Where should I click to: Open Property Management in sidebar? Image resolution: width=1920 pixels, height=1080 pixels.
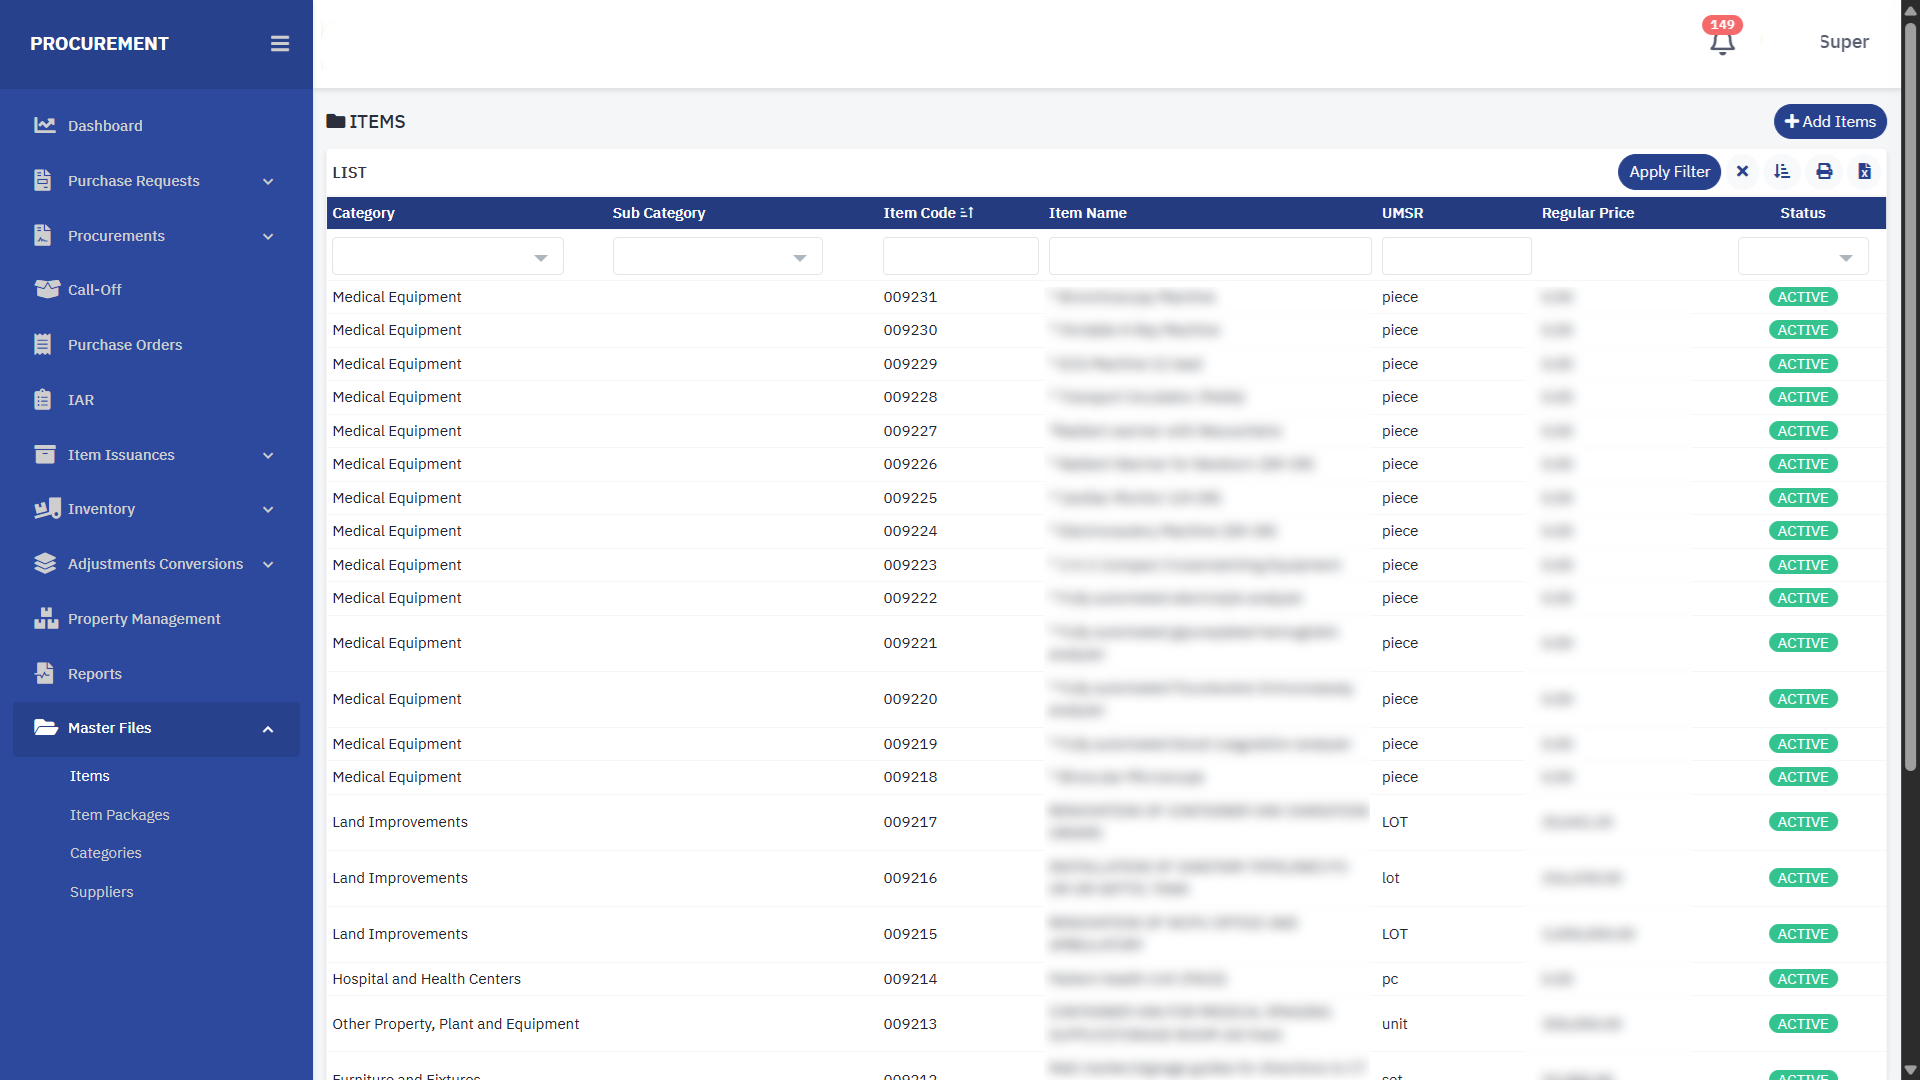point(144,619)
